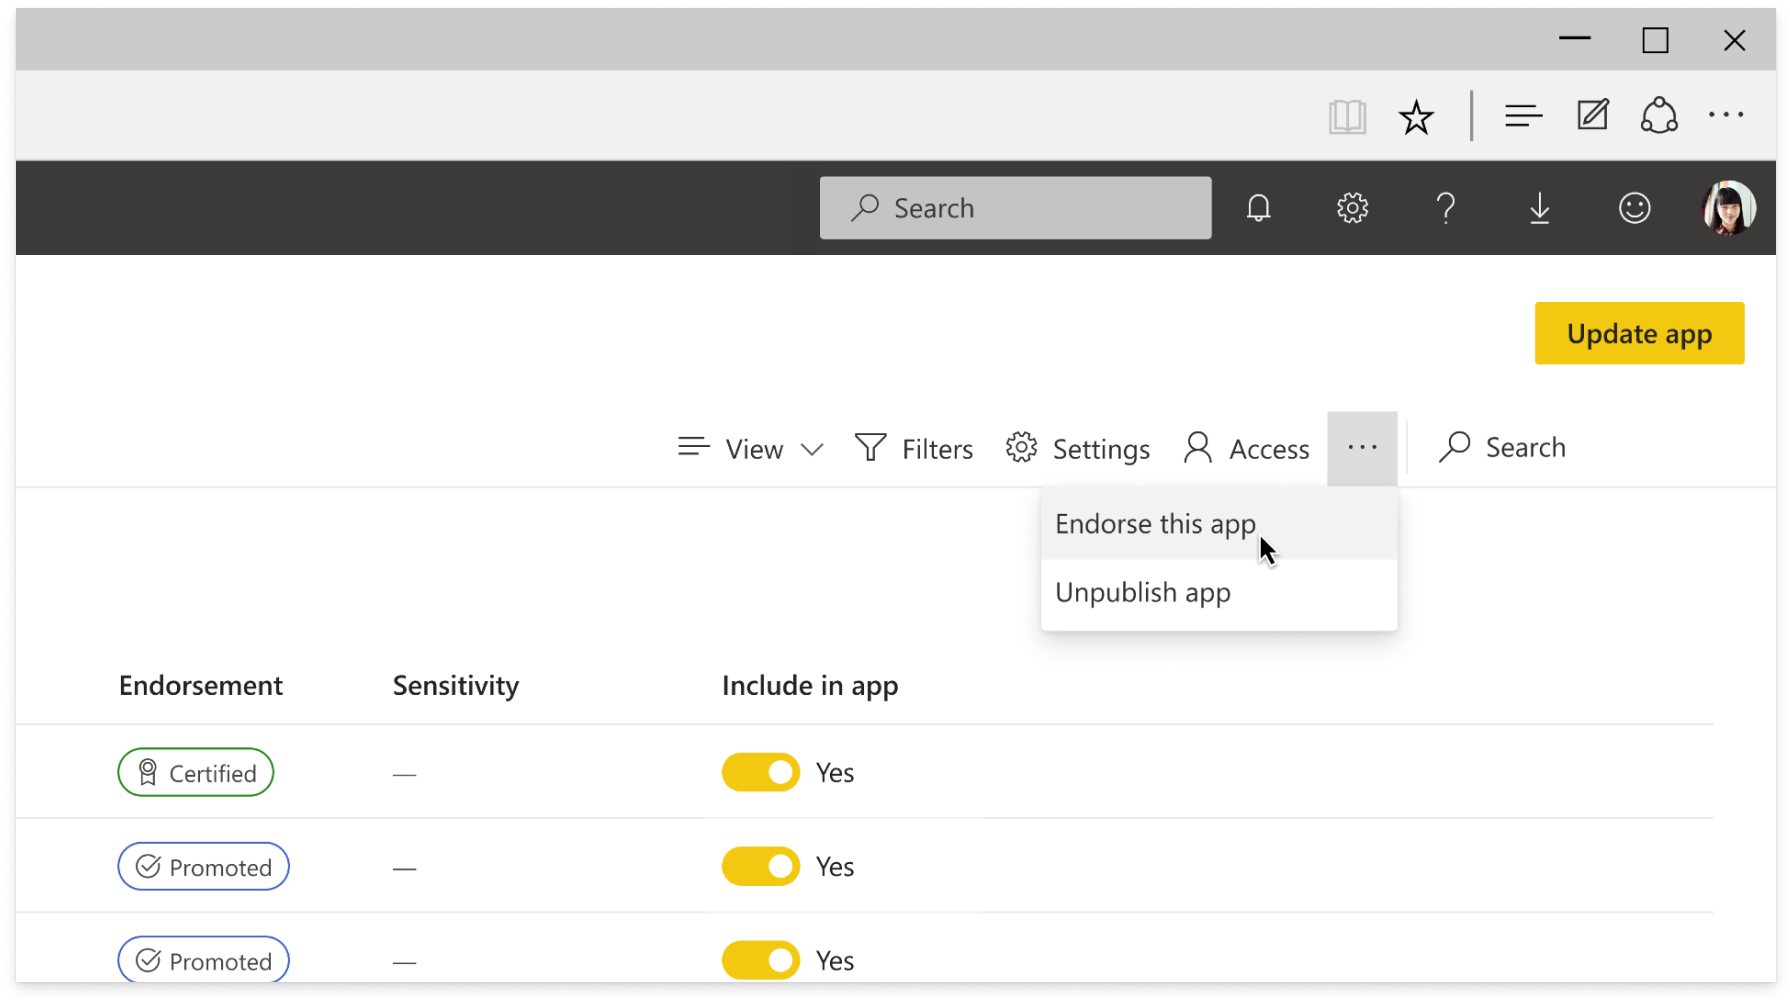Image resolution: width=1790 pixels, height=1003 pixels.
Task: Choose Unpublish app from the menu
Action: pos(1143,593)
